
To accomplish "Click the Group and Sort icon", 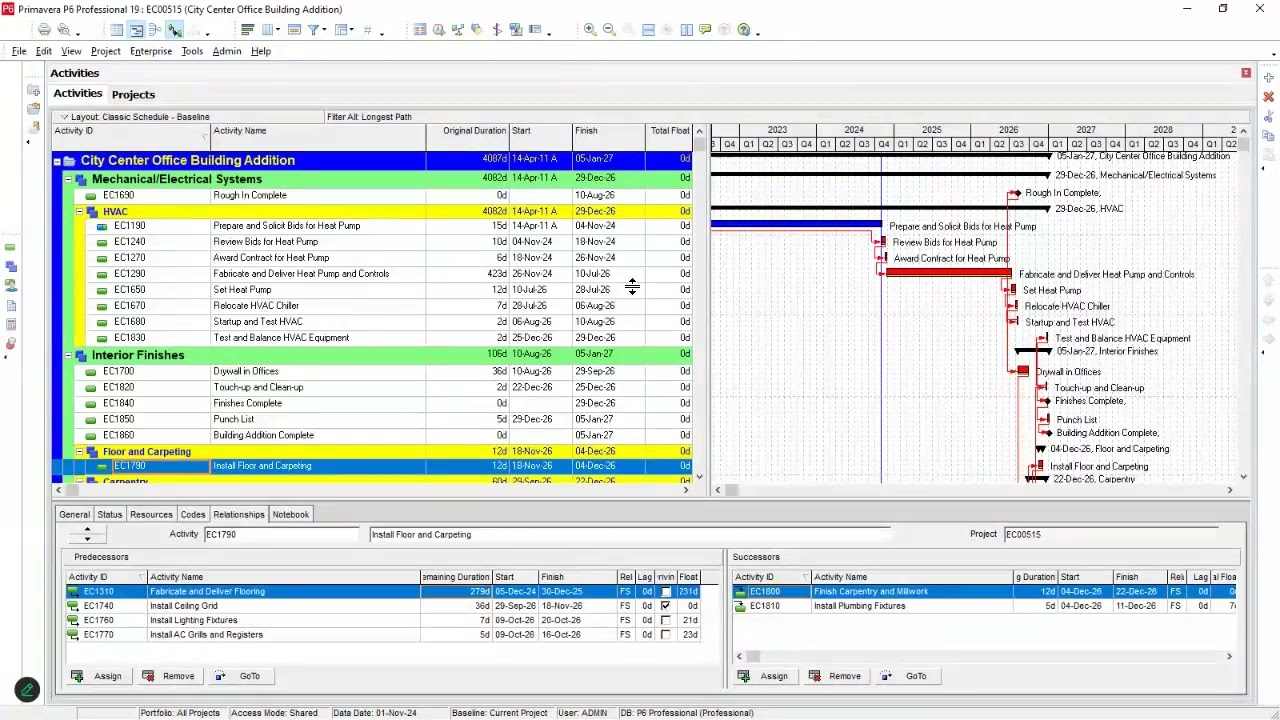I will [342, 30].
